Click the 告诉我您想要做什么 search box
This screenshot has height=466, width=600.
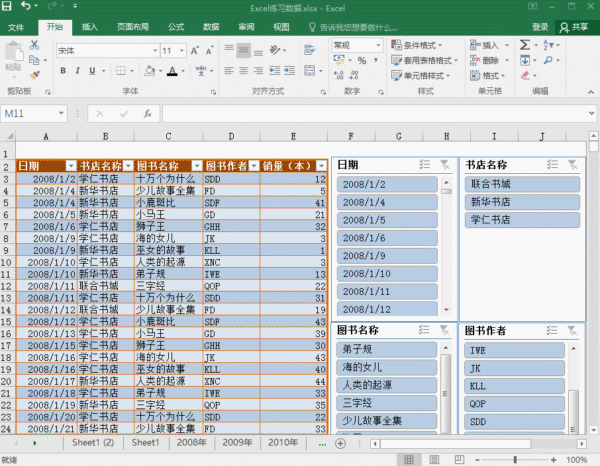coord(354,27)
